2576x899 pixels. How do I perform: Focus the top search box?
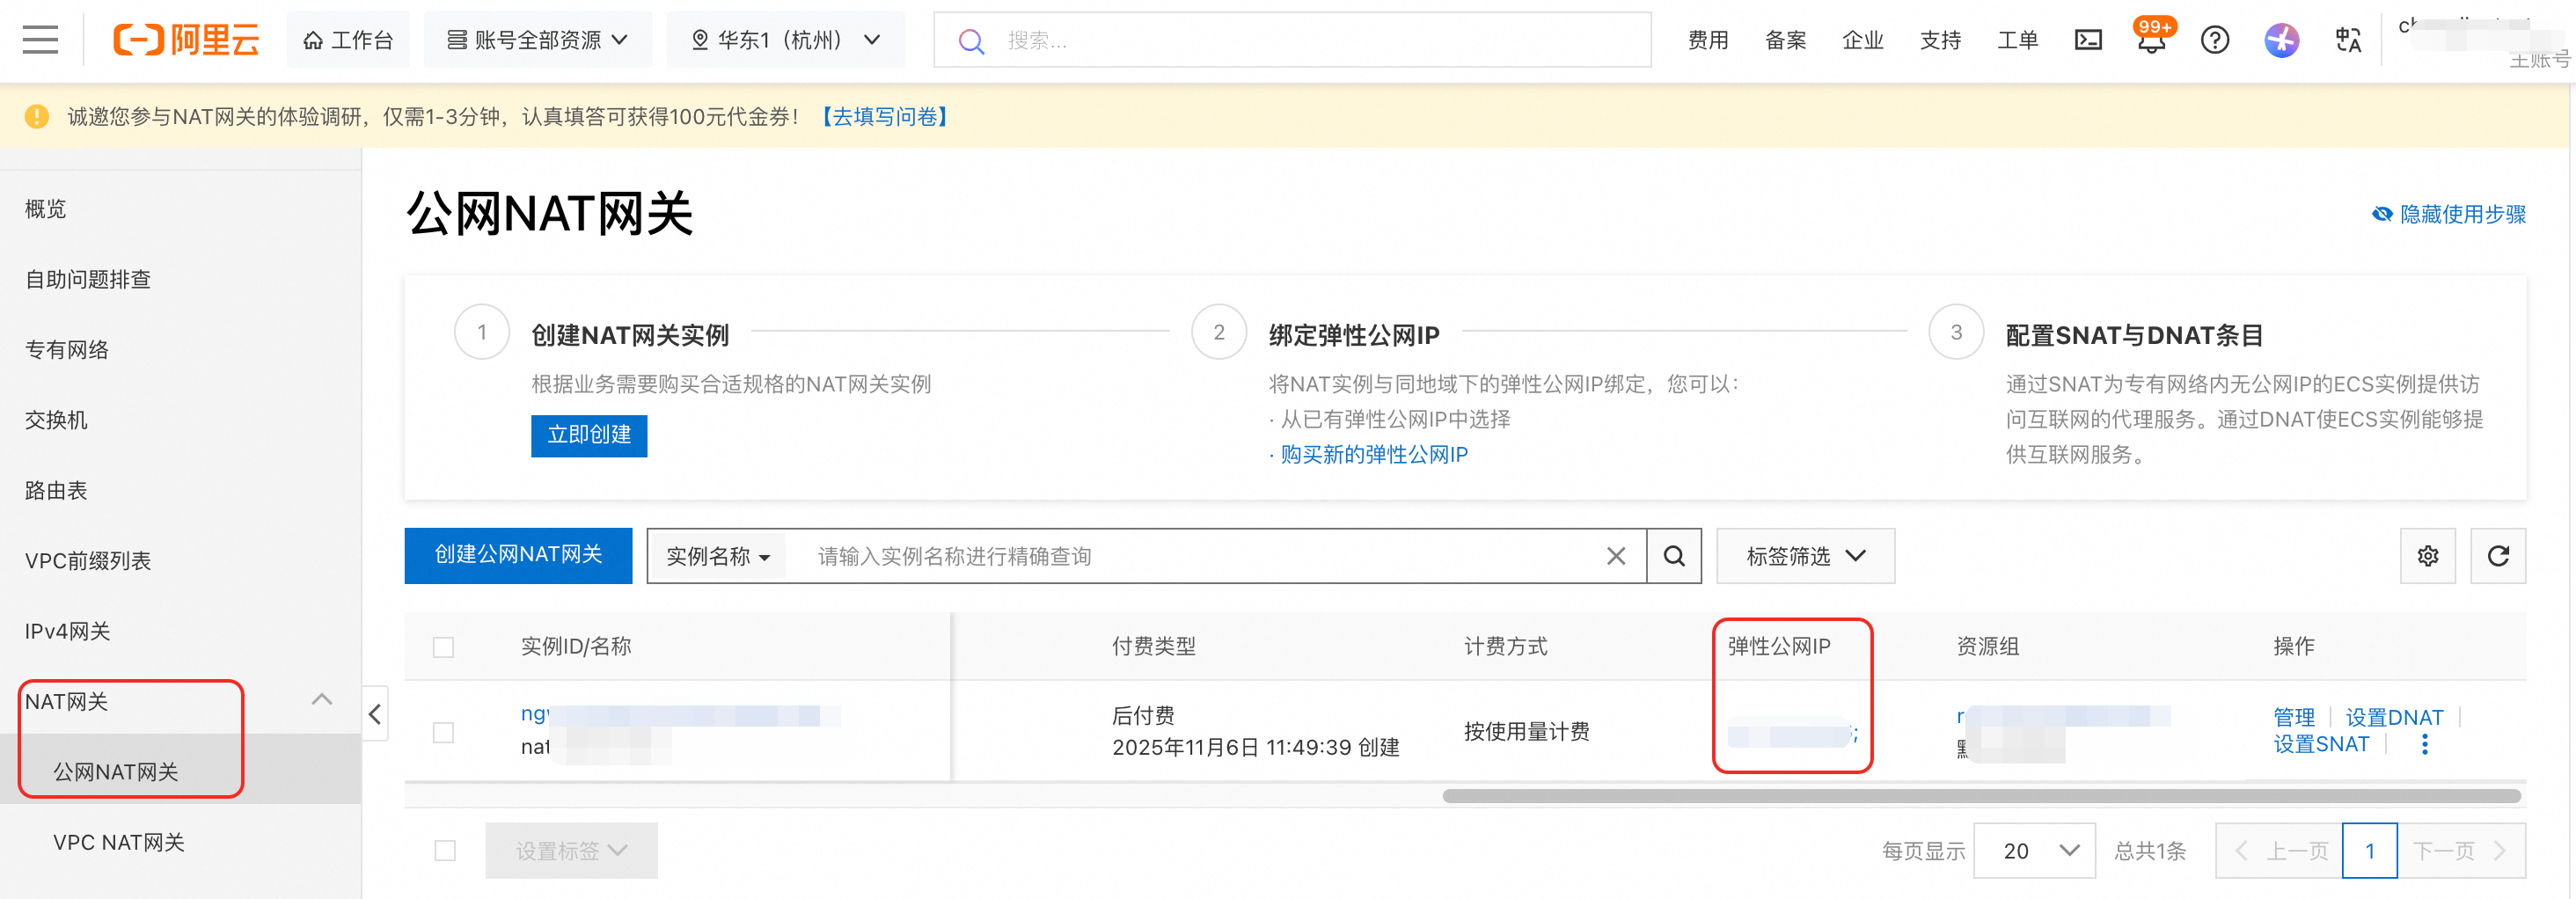tap(1292, 40)
